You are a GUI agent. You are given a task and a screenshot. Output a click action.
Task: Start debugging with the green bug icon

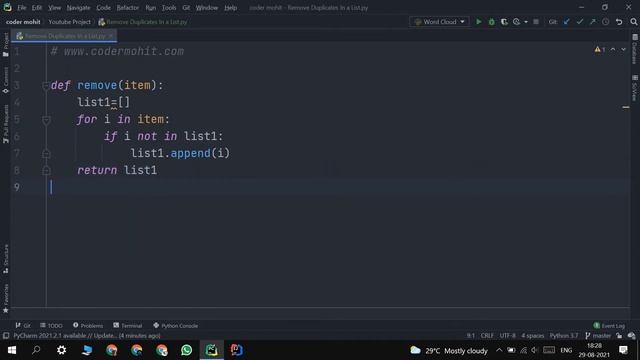491,22
